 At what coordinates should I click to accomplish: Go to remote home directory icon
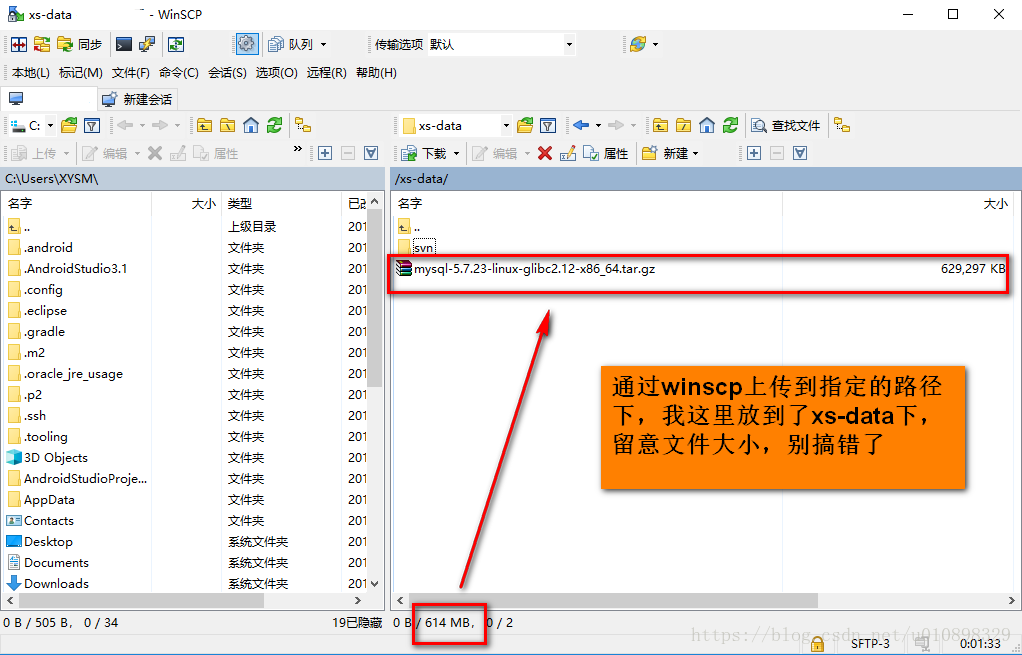tap(707, 125)
